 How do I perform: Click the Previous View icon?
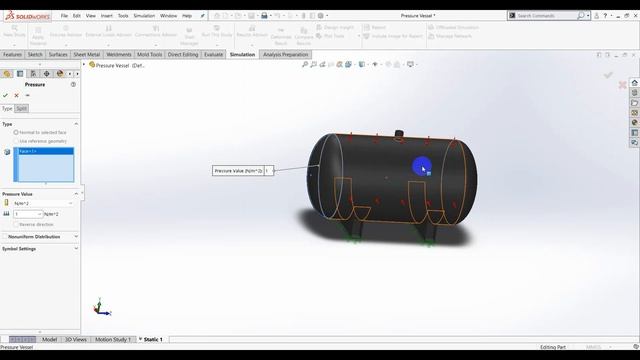click(322, 64)
